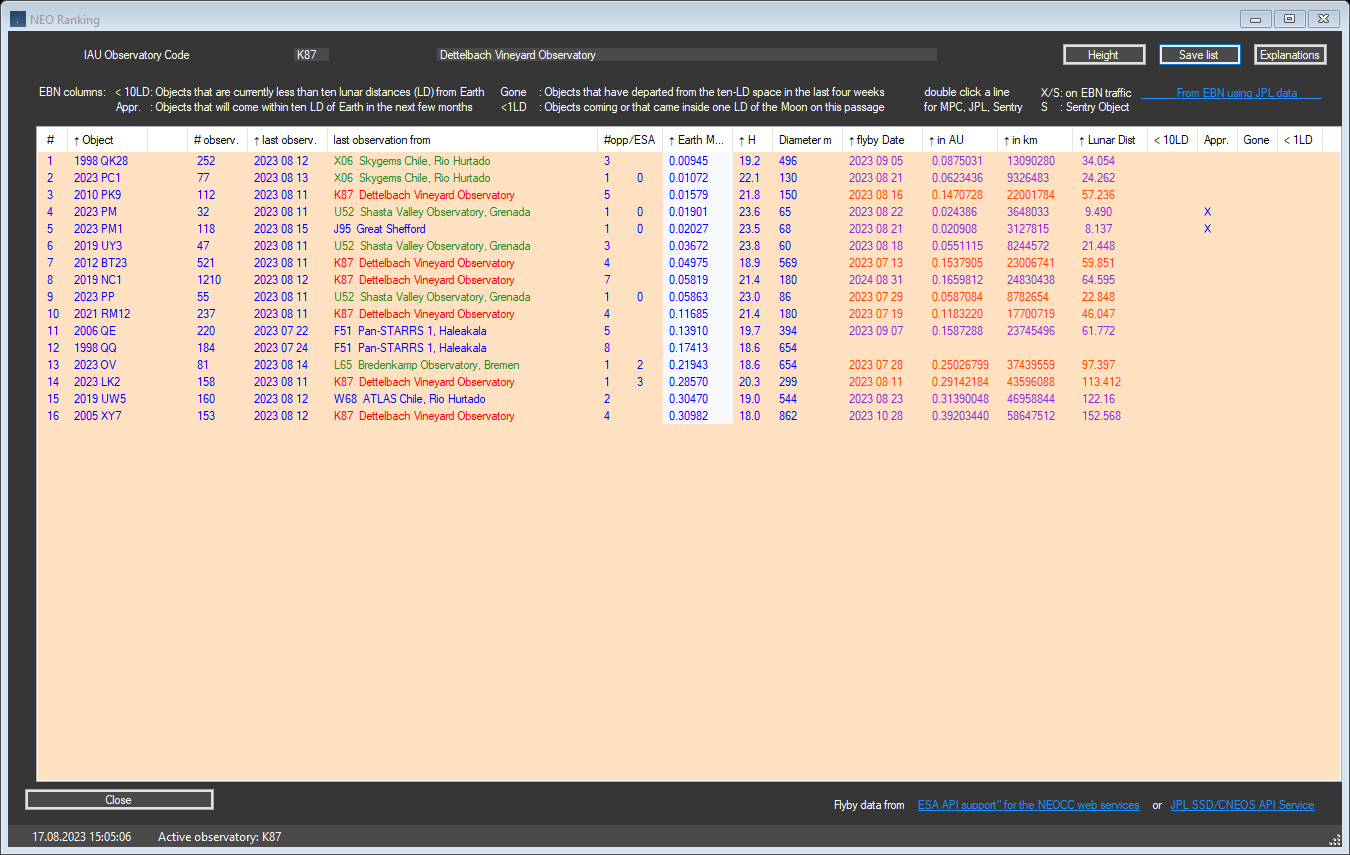Image resolution: width=1350 pixels, height=855 pixels.
Task: Sort by the 'last observ.' column header
Action: 287,140
